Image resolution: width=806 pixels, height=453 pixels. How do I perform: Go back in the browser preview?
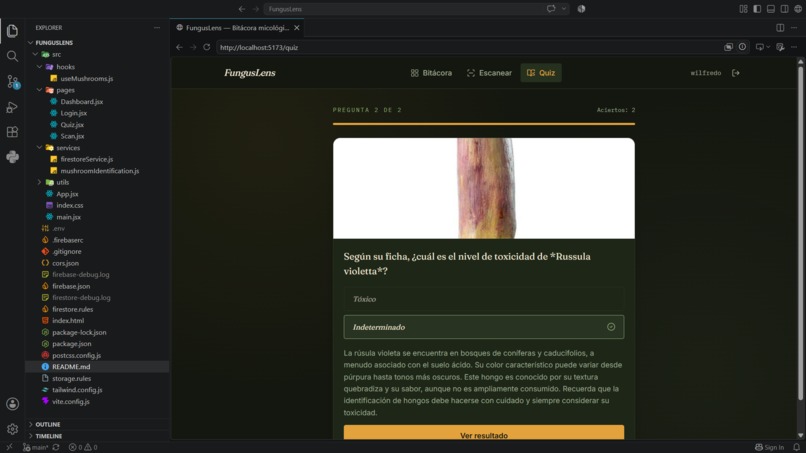(x=179, y=47)
